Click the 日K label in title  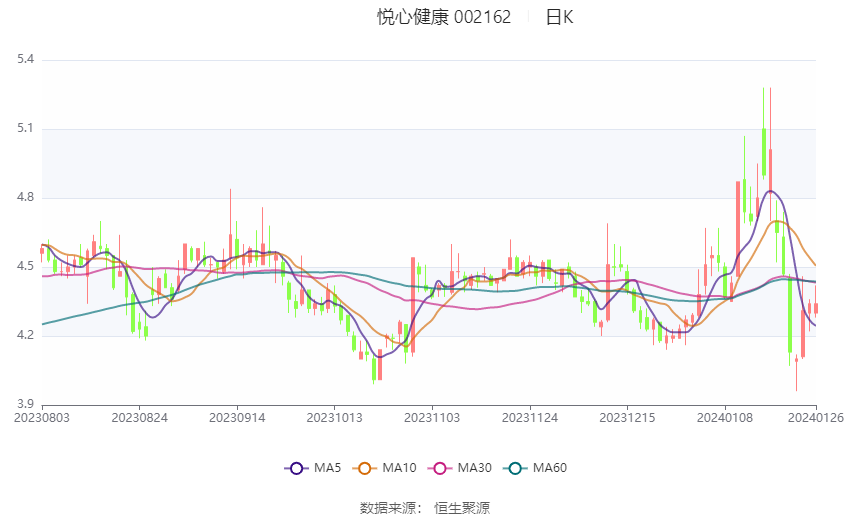coord(559,17)
